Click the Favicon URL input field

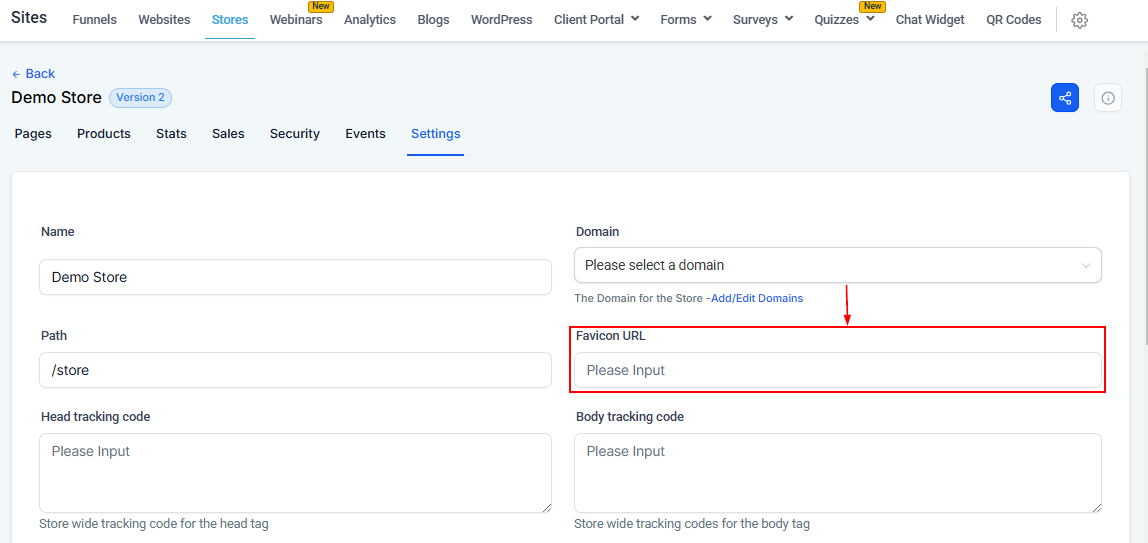[x=837, y=370]
